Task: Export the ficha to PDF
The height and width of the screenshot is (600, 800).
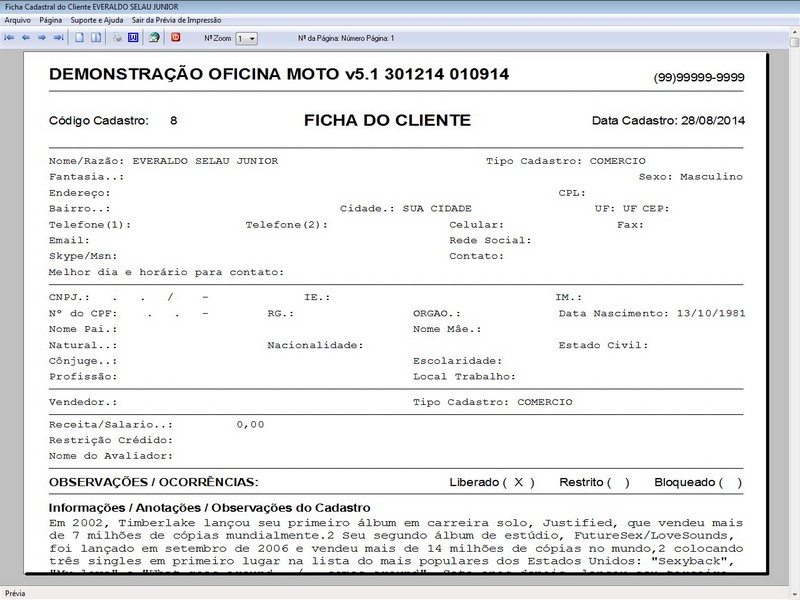Action: (176, 37)
